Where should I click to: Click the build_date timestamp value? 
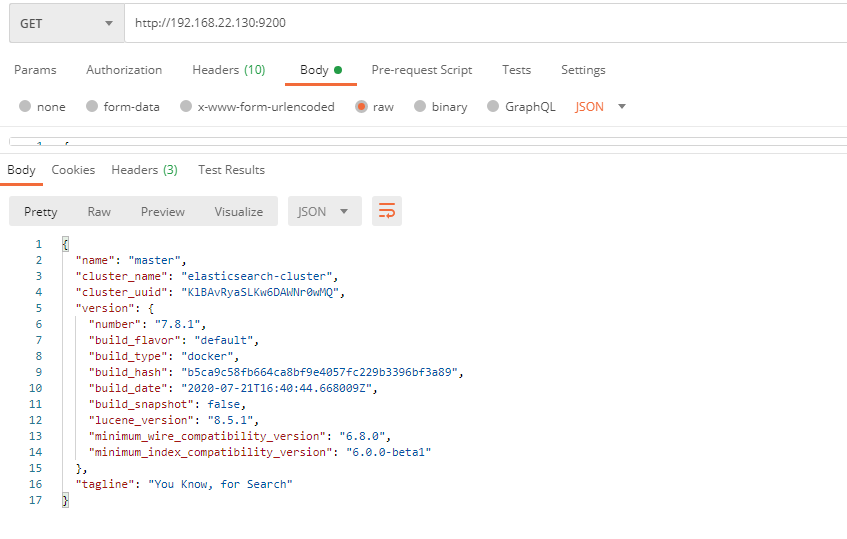pos(277,388)
